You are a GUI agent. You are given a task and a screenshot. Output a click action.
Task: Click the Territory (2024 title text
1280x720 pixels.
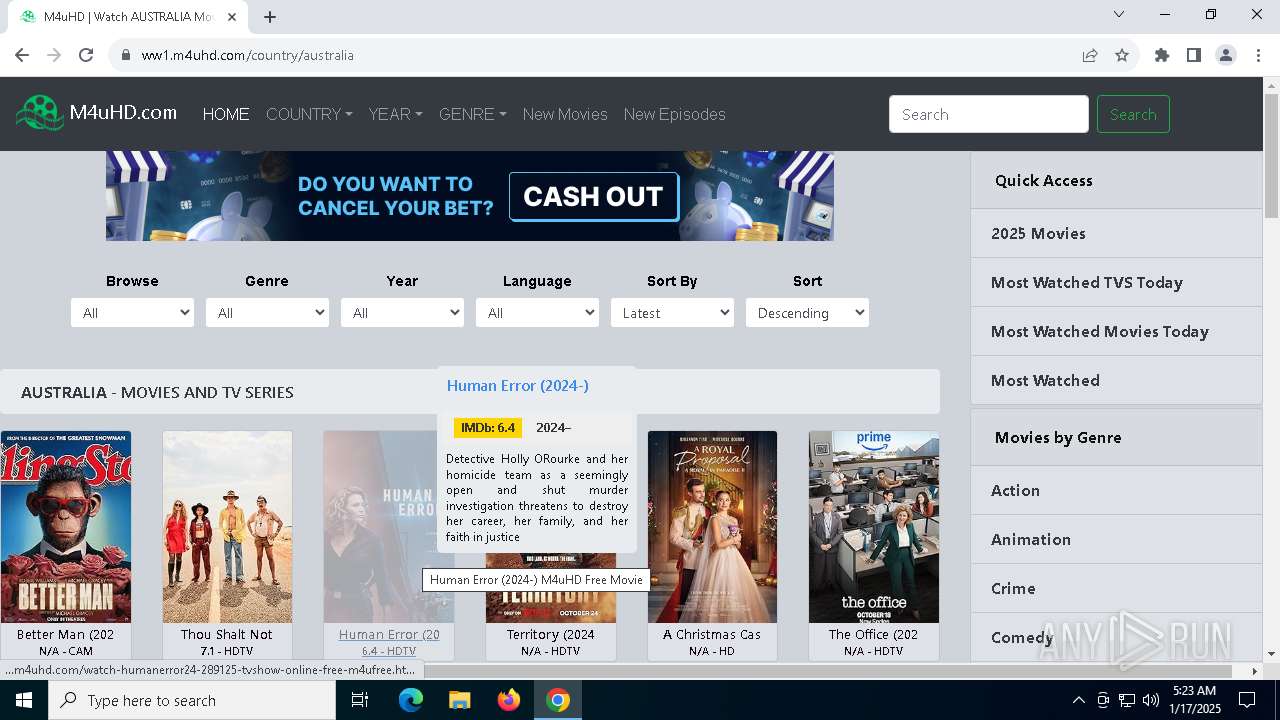point(551,634)
